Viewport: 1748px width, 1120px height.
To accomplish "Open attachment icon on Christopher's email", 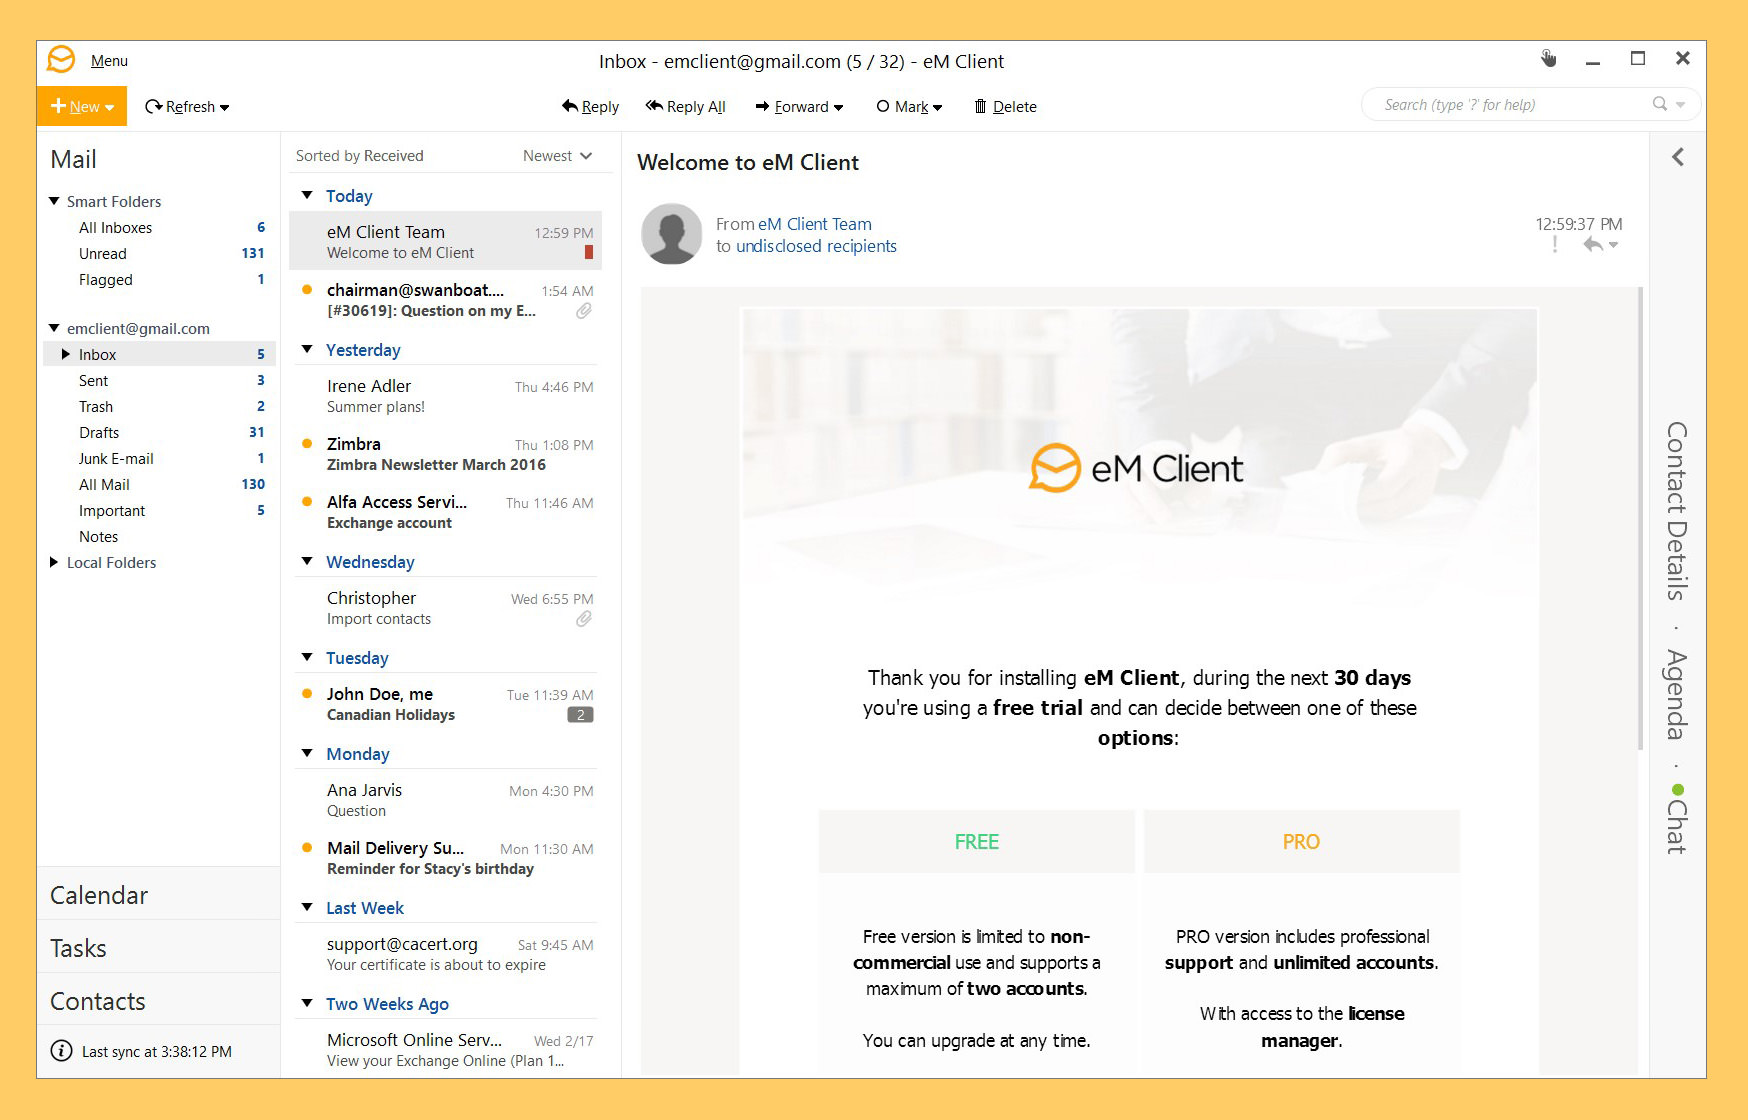I will pos(584,619).
